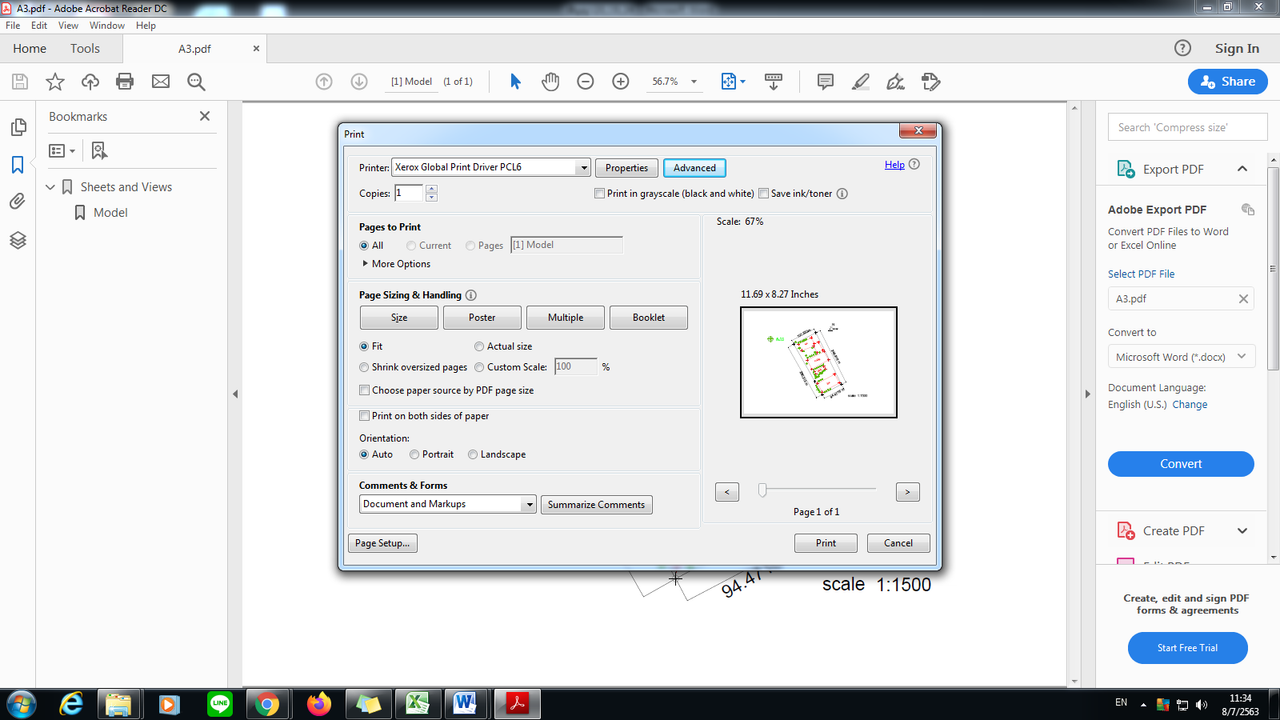
Task: Select Shrink oversized pages option
Action: [364, 367]
